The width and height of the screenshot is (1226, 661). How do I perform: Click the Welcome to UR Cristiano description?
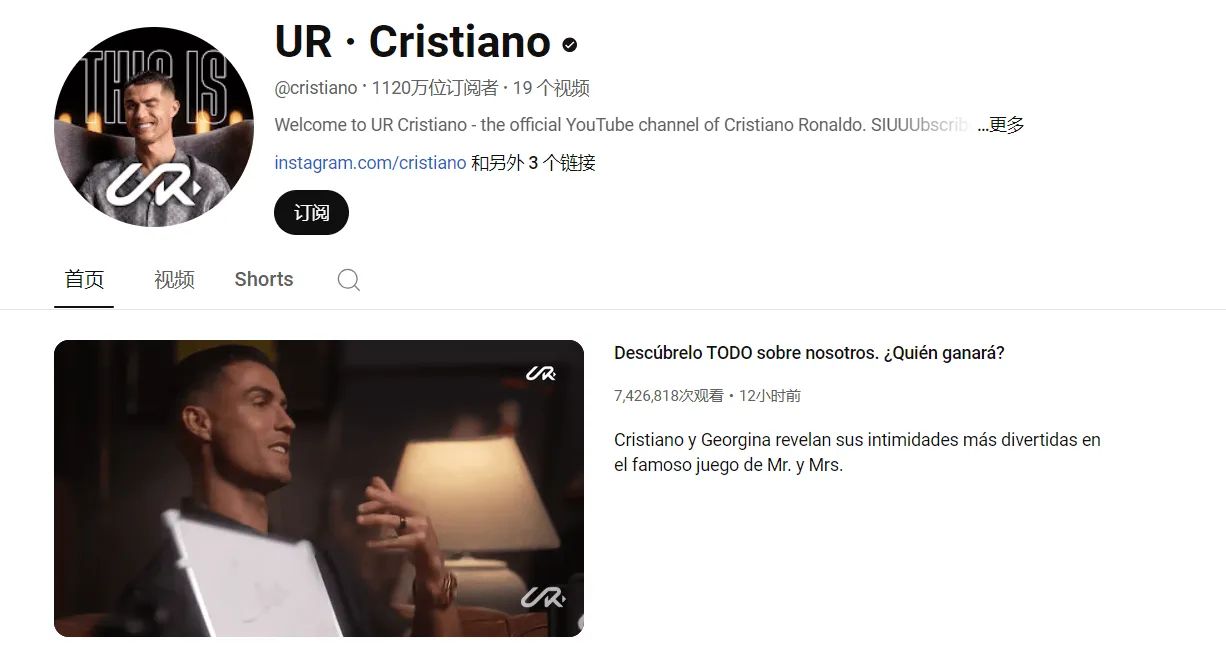tap(621, 125)
